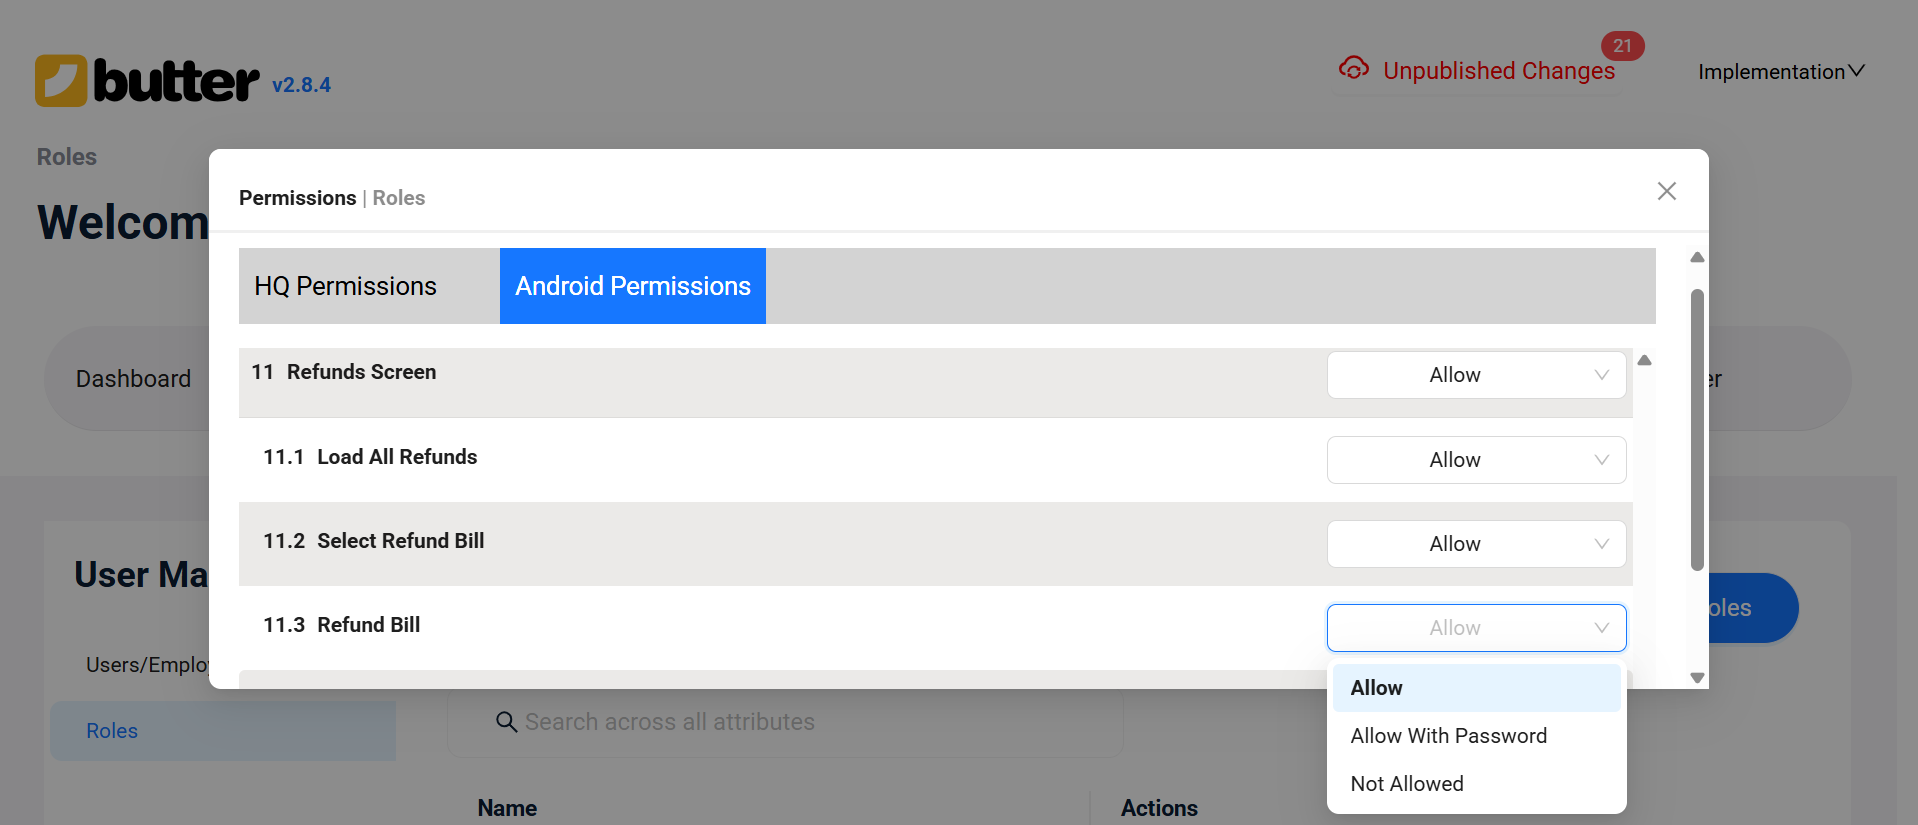Click the red badge showing 21 changes

coord(1623,45)
